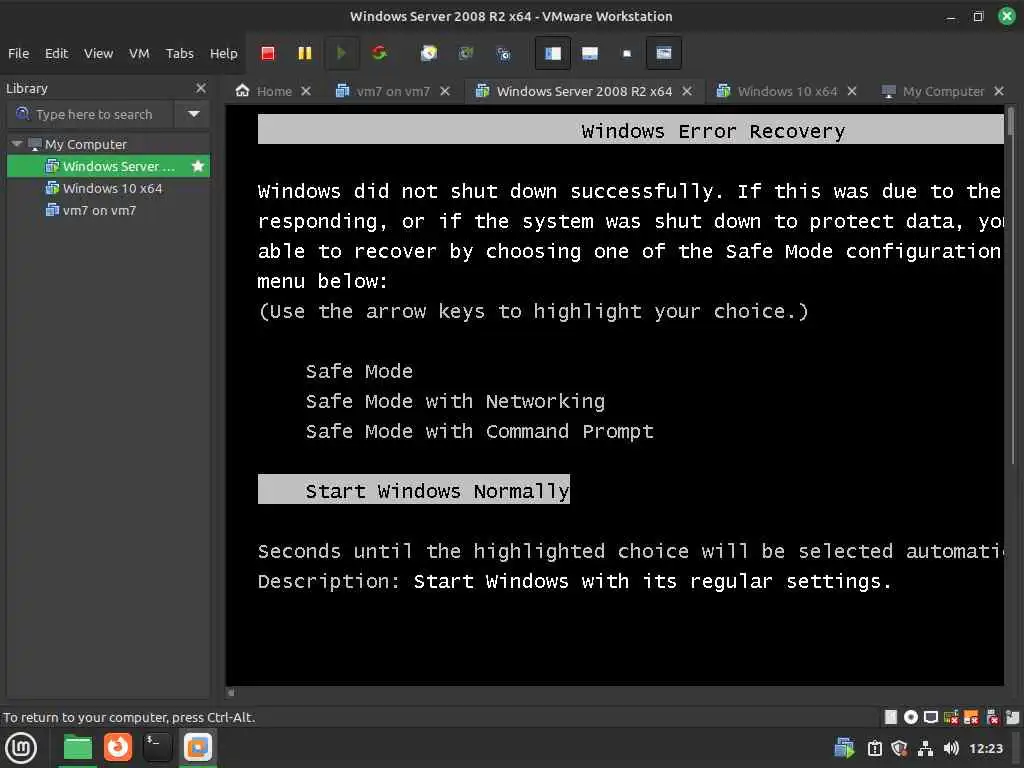Image resolution: width=1024 pixels, height=768 pixels.
Task: Take a snapshot of this virtual machine
Action: (428, 53)
